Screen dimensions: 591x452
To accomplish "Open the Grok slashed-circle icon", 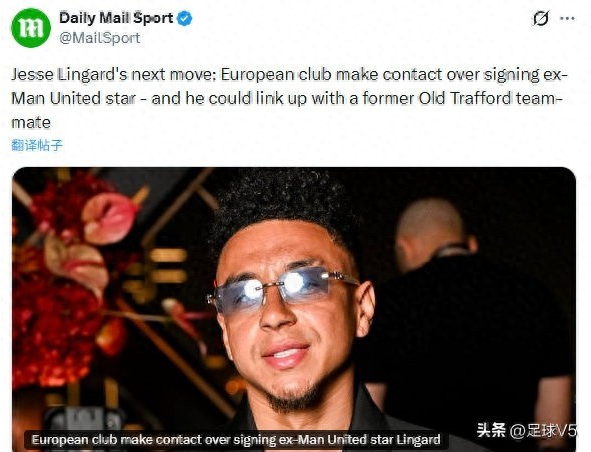I will (x=541, y=18).
